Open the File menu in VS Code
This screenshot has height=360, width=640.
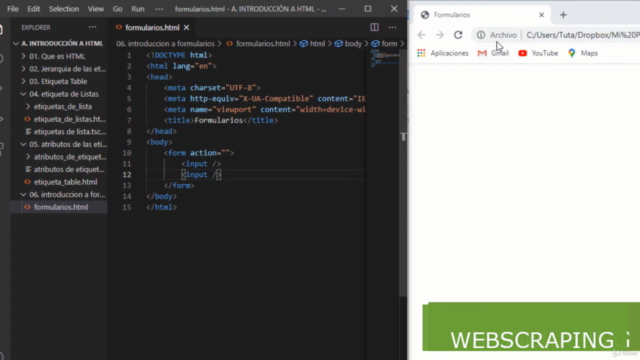13,9
